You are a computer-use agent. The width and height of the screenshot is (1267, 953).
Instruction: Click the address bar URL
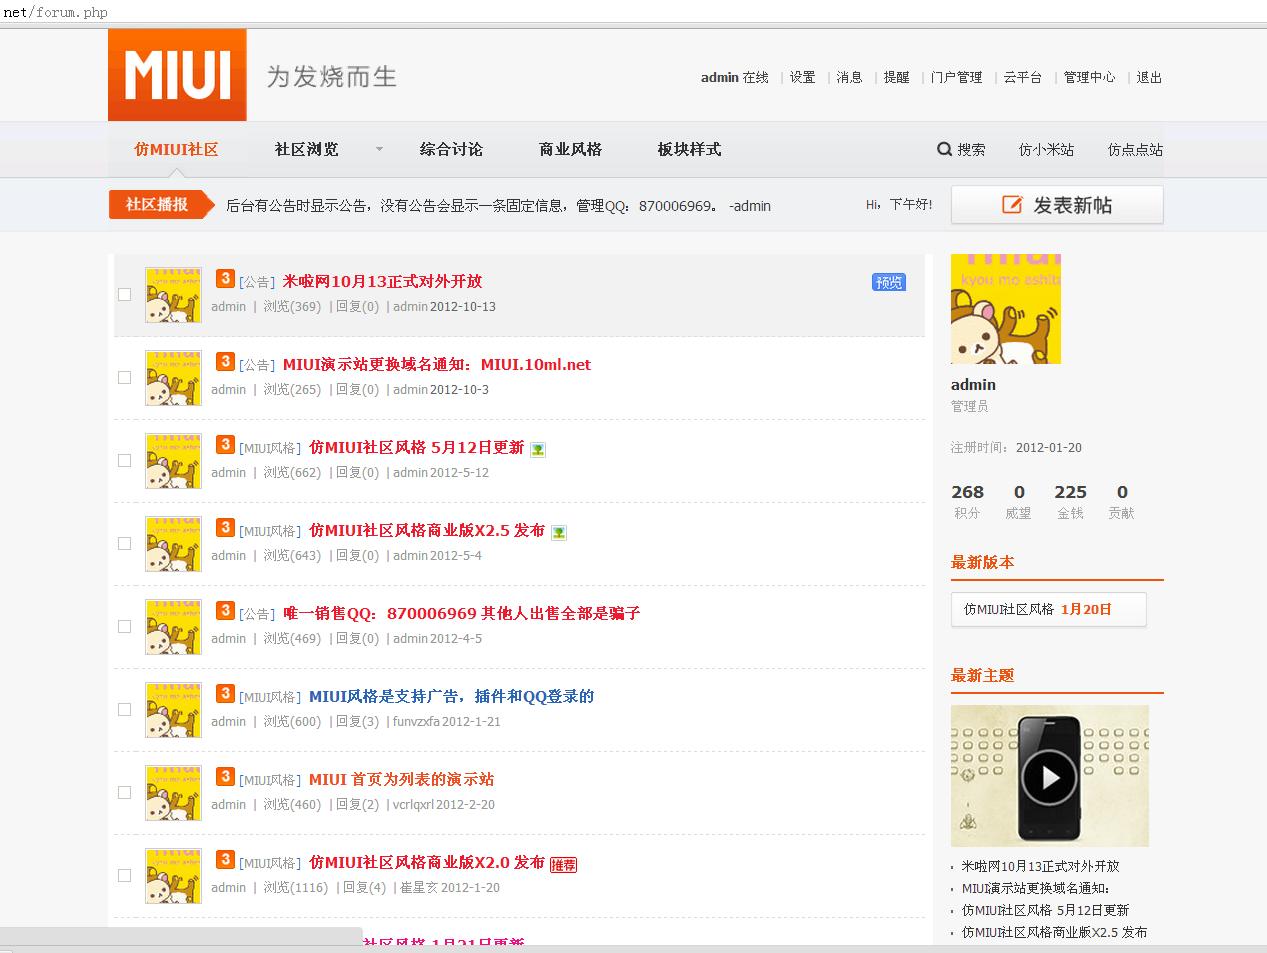tap(55, 12)
